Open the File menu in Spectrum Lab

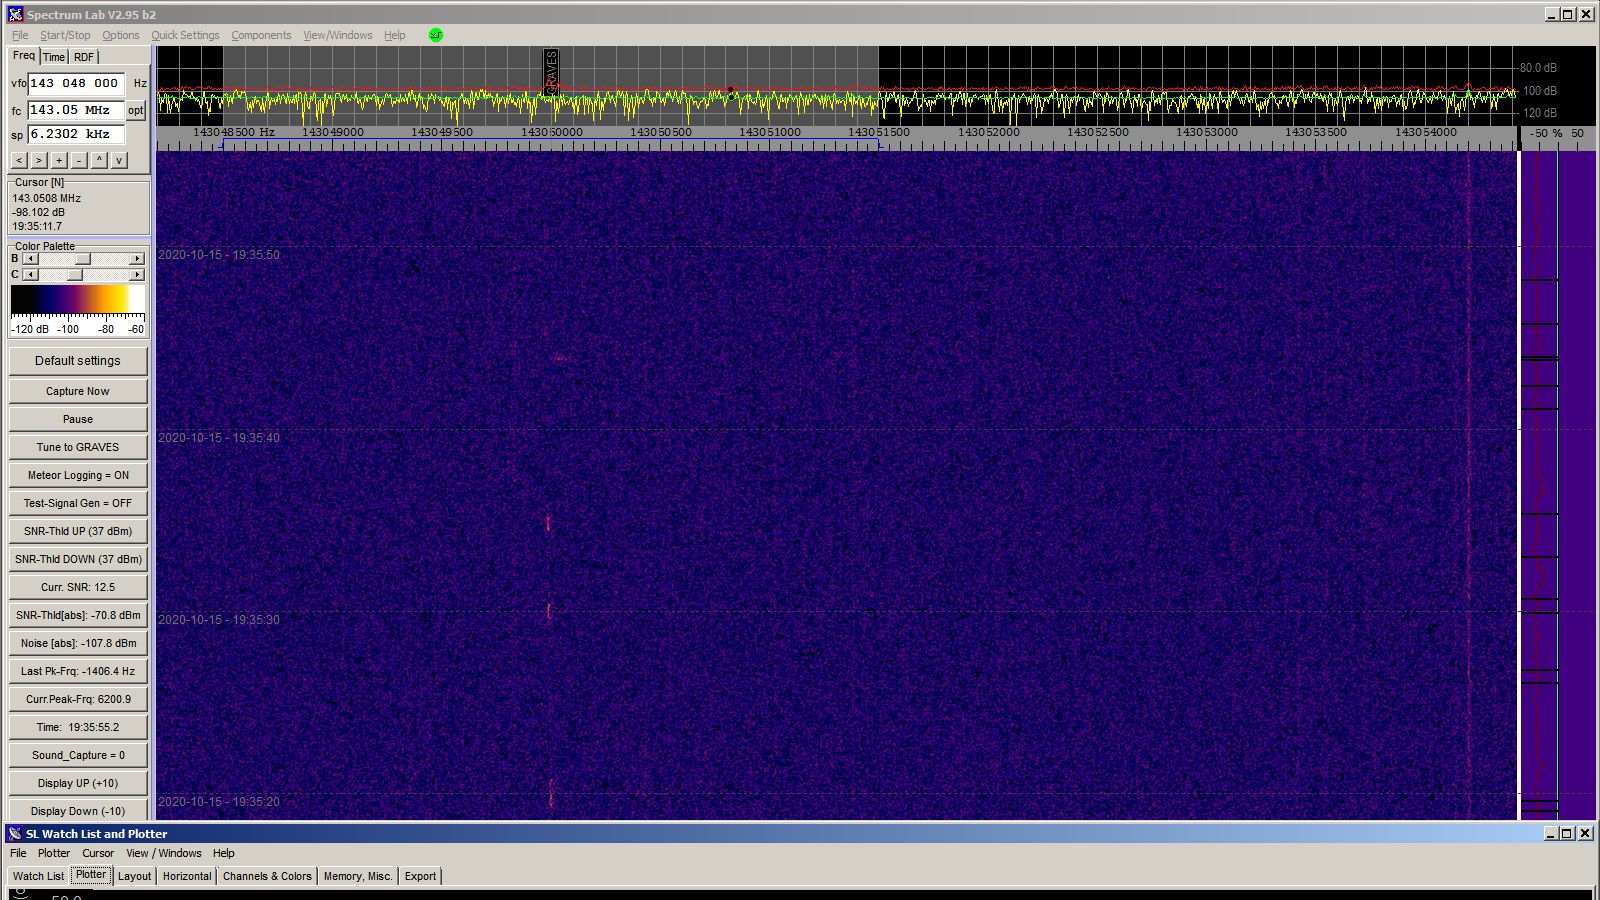pos(20,35)
